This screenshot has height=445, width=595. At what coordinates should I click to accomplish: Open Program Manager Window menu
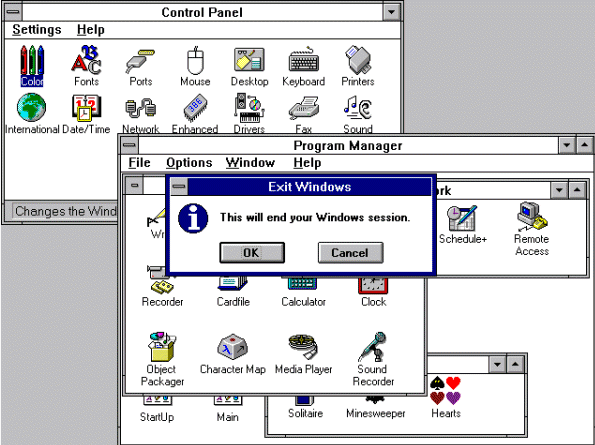(x=250, y=163)
